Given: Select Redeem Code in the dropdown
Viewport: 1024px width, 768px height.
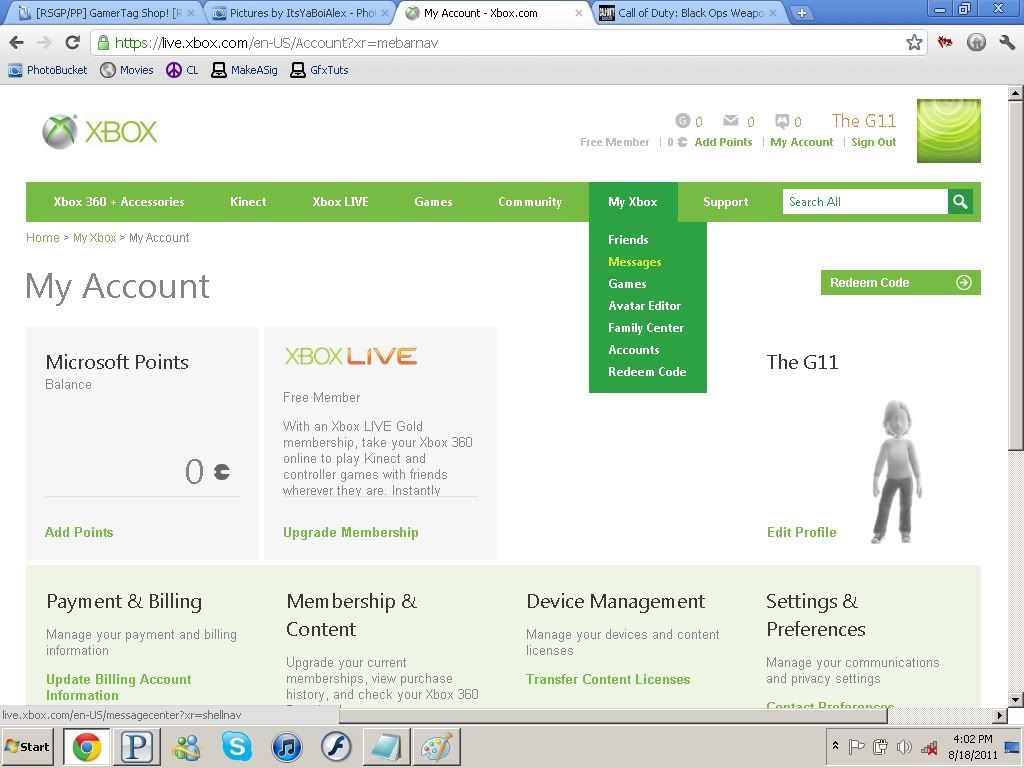Looking at the screenshot, I should coord(647,372).
